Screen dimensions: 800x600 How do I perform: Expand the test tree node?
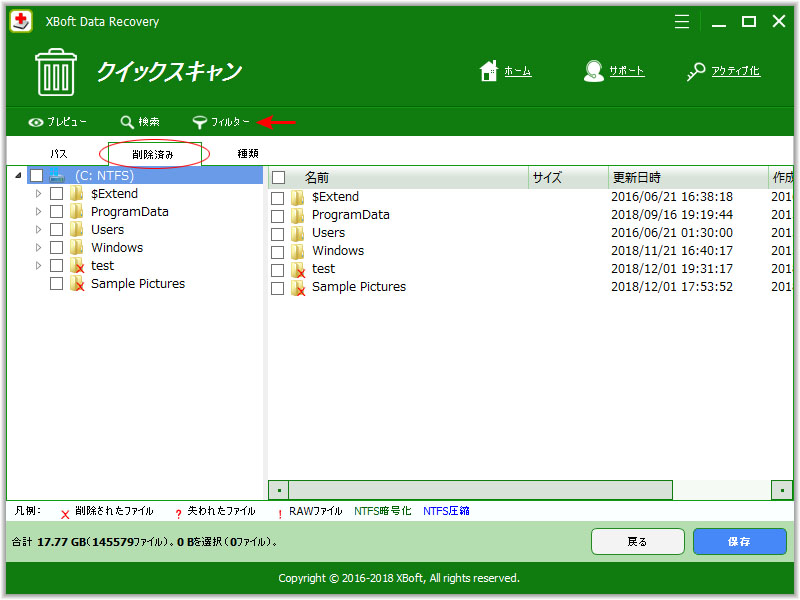pyautogui.click(x=38, y=265)
